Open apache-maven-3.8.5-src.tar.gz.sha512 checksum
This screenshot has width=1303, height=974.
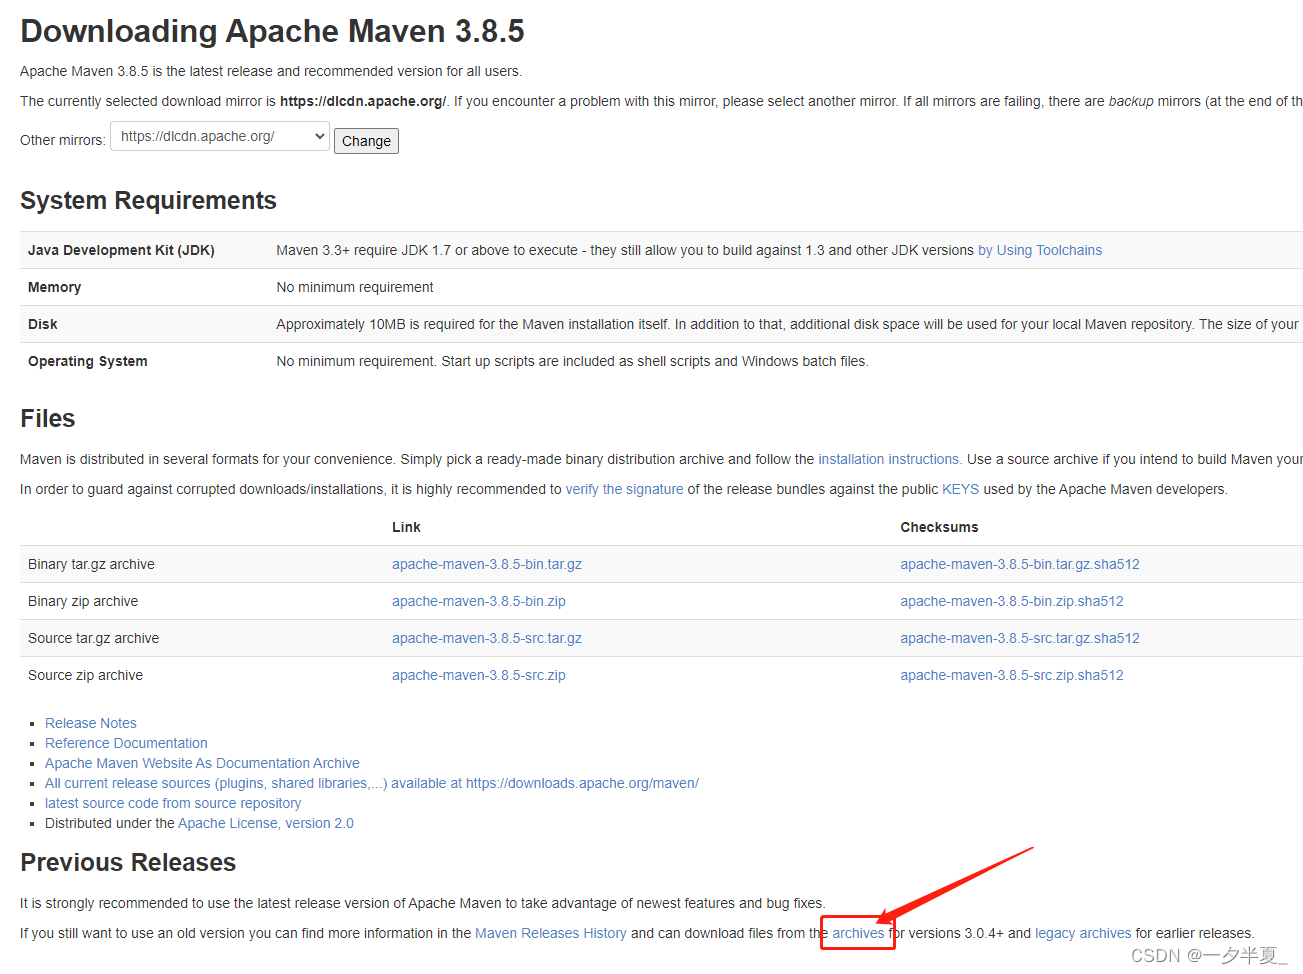[x=1020, y=638]
